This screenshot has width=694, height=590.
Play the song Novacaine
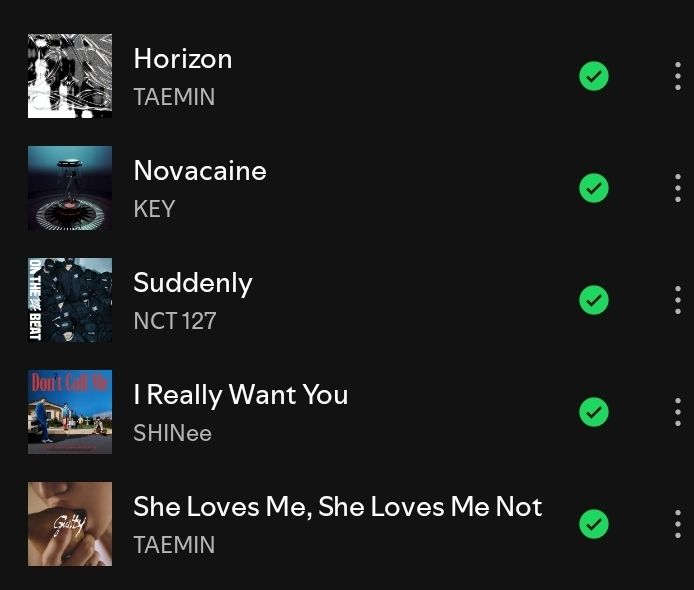coord(200,170)
